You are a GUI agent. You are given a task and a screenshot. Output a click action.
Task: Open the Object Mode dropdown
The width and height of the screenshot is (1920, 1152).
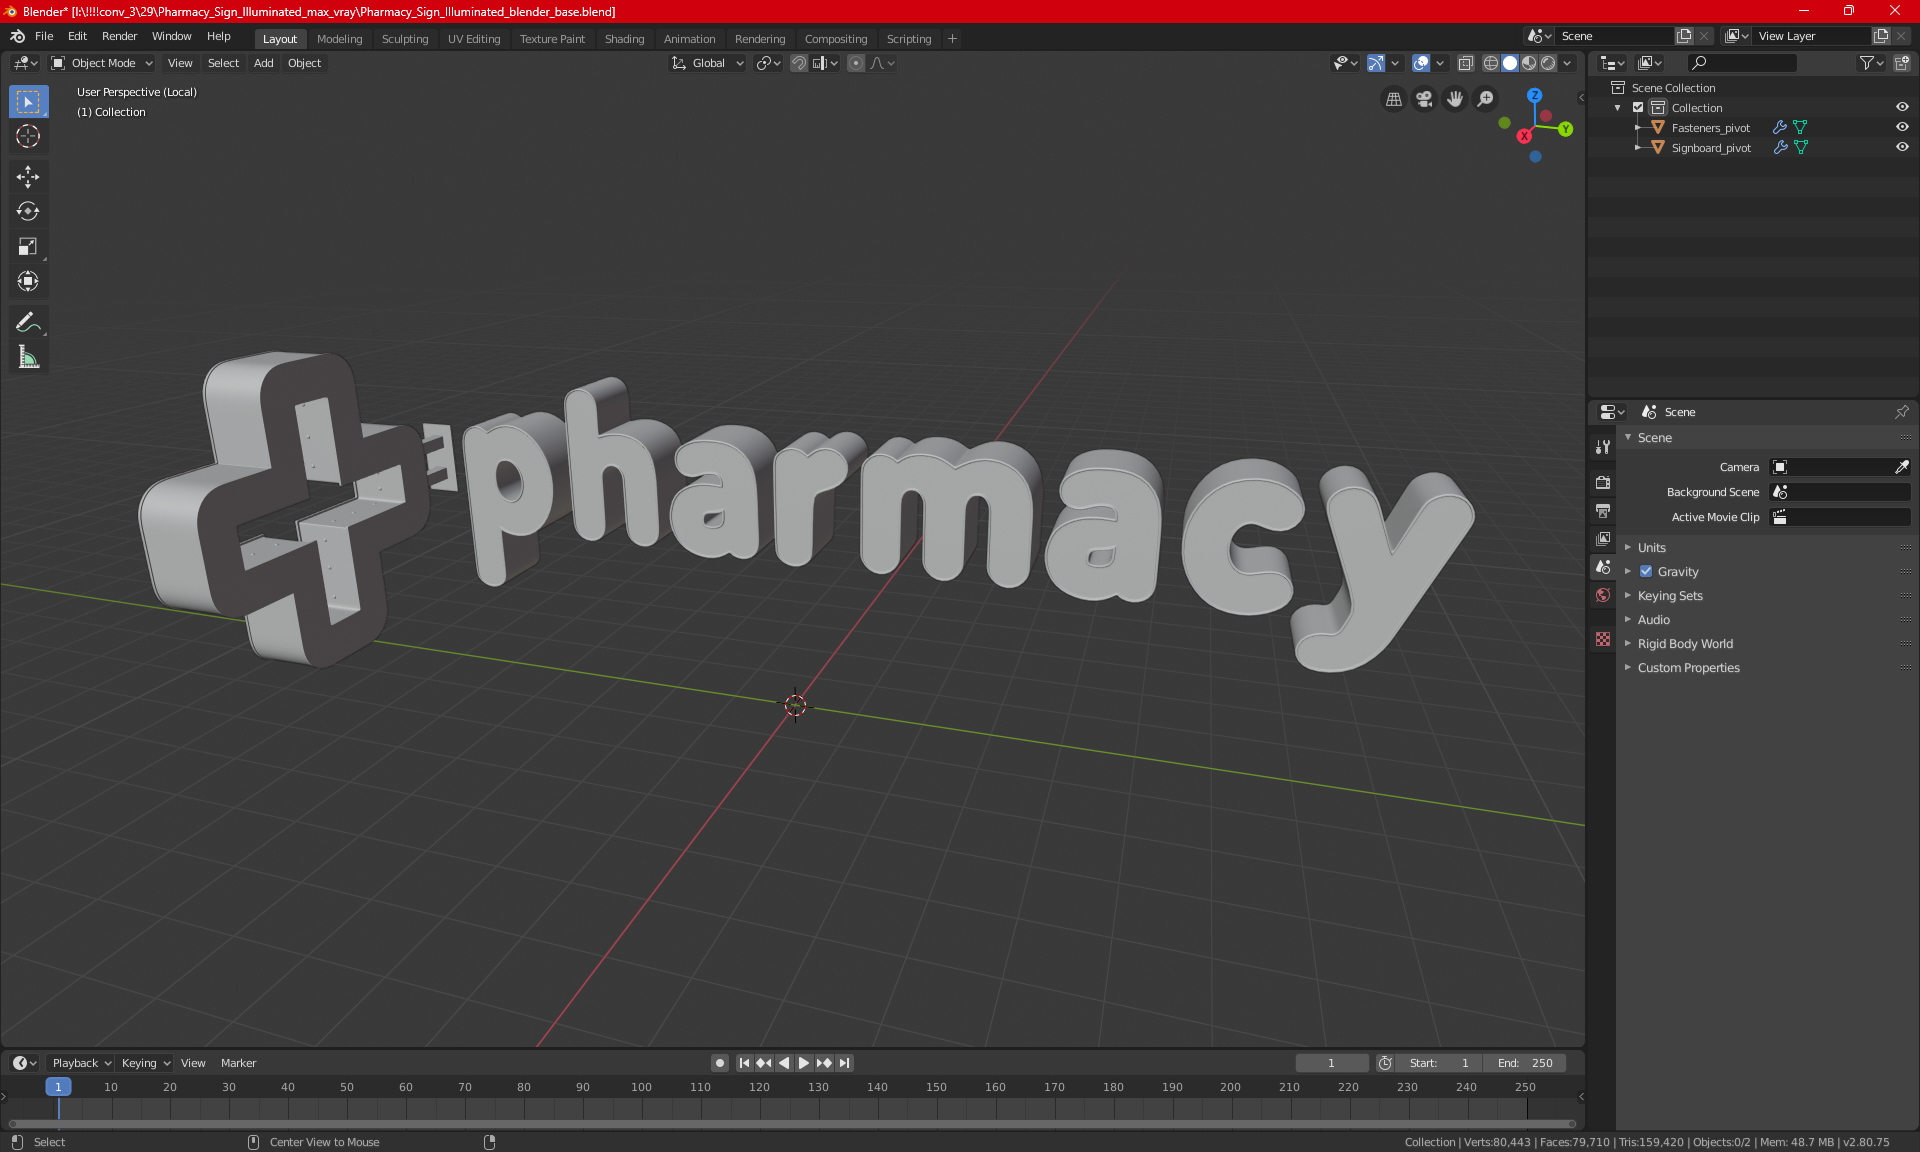pyautogui.click(x=102, y=63)
